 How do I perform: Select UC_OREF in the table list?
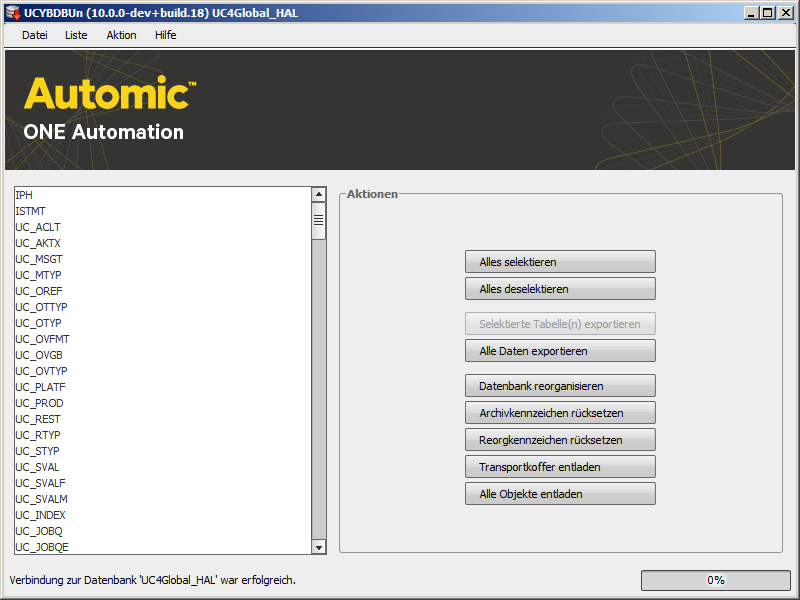[x=163, y=291]
